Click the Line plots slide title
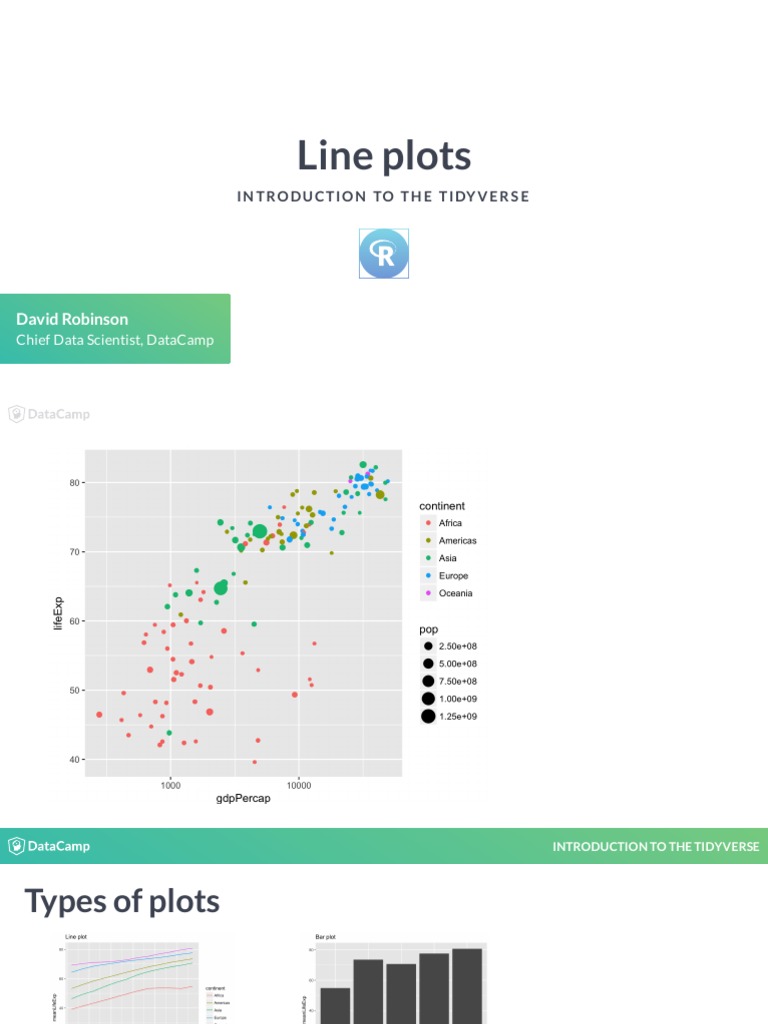Screen dimensions: 768x1024 [384, 156]
